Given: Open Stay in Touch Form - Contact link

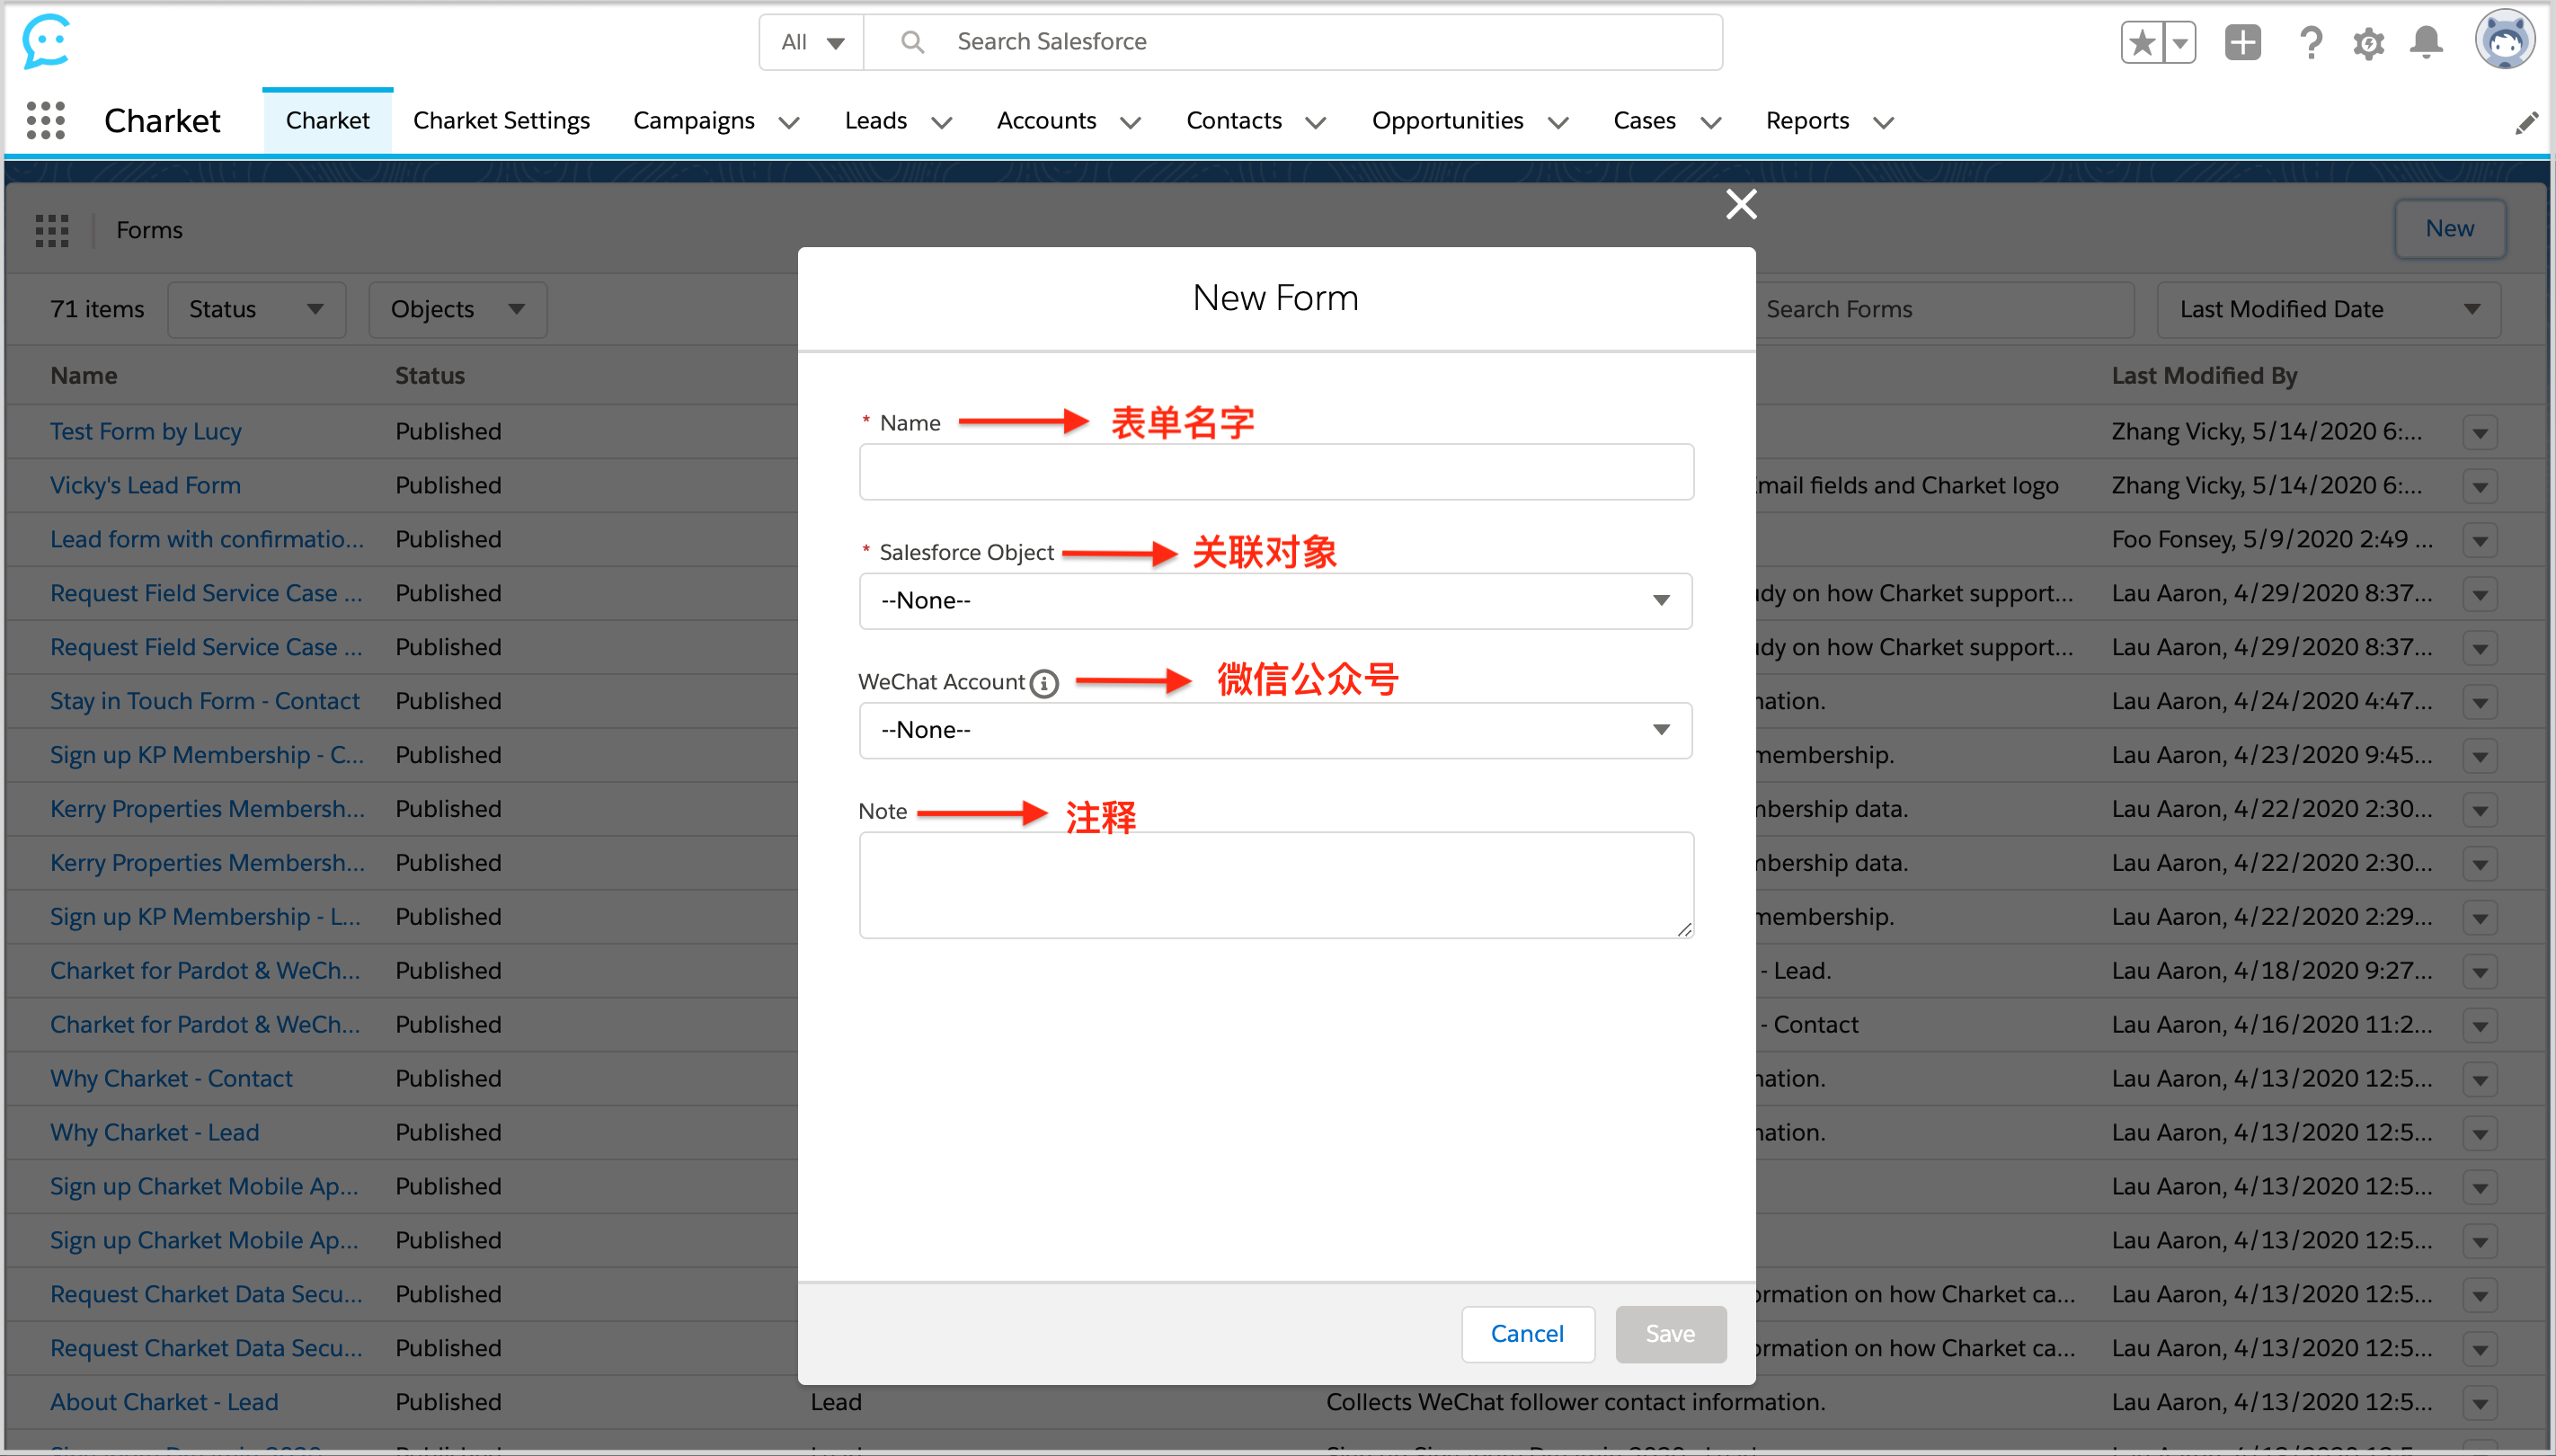Looking at the screenshot, I should point(204,702).
